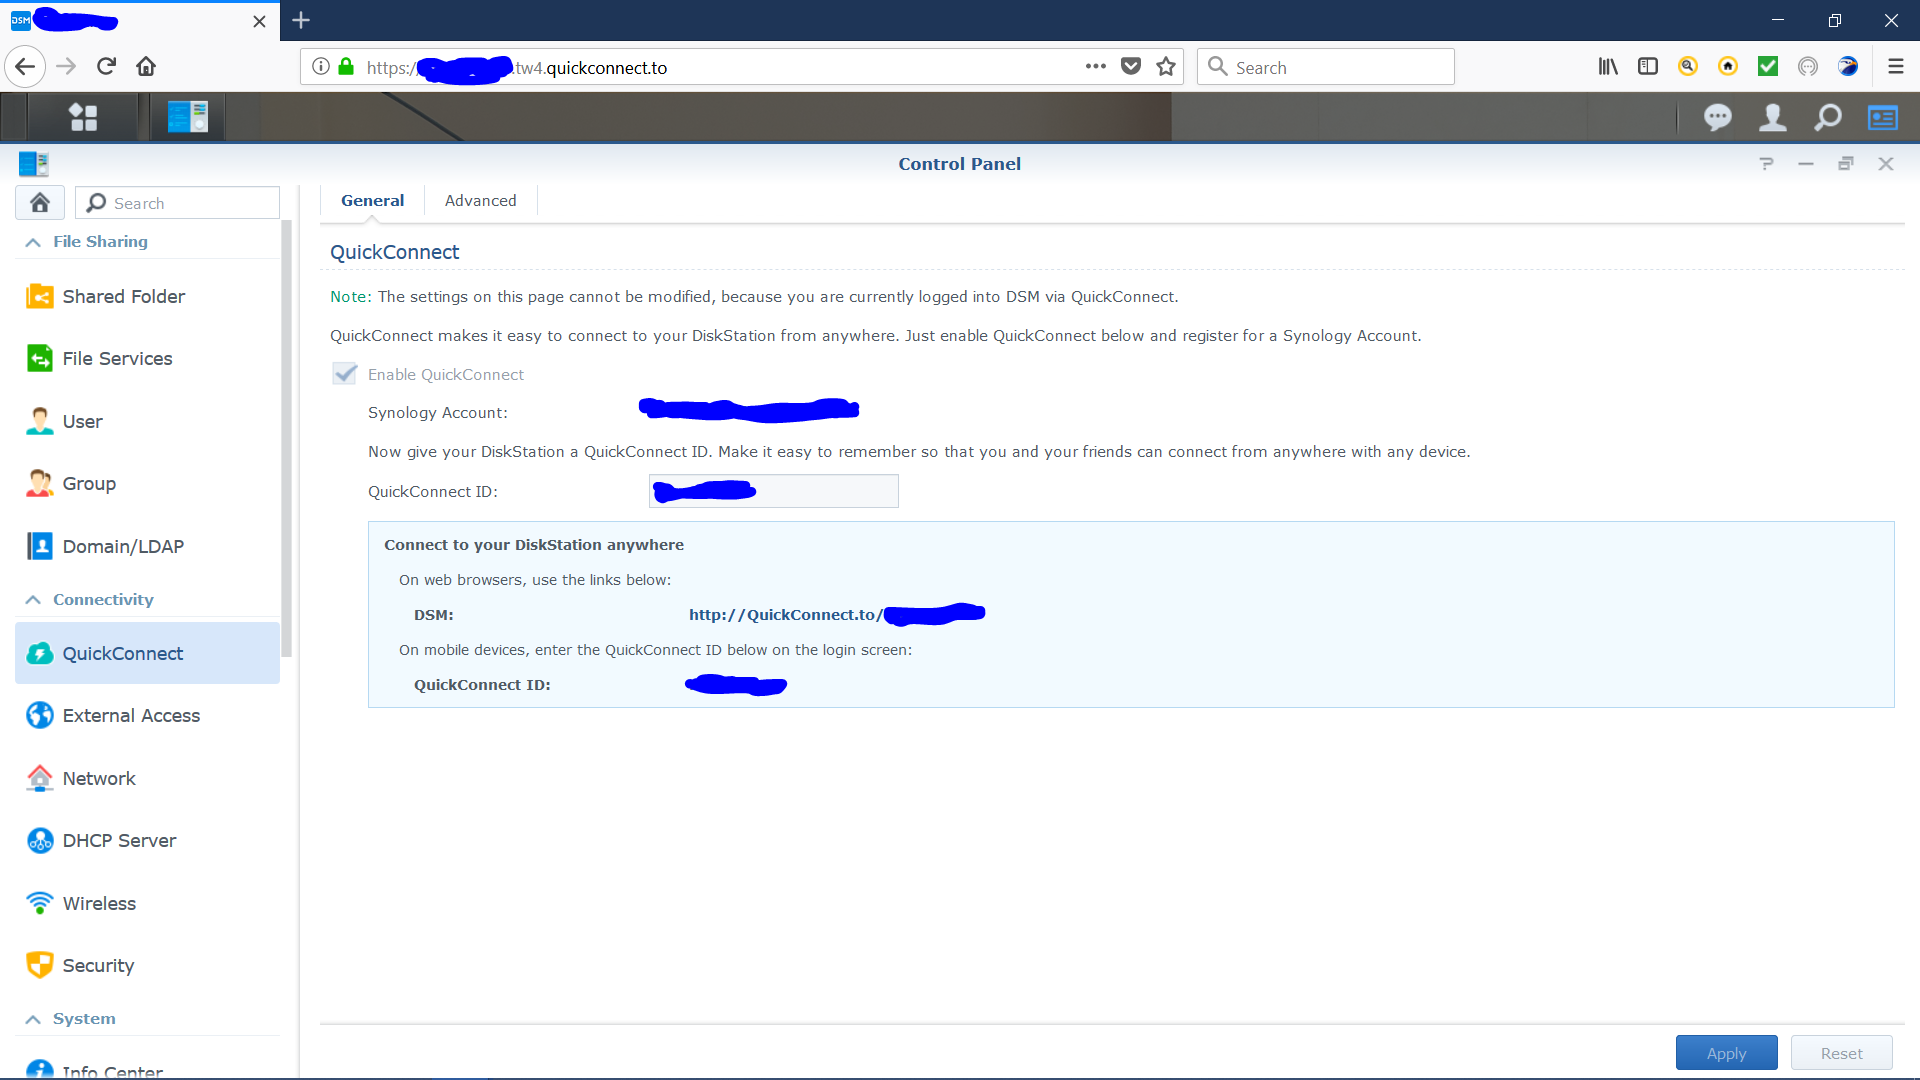Select QuickConnect in the sidebar
Image resolution: width=1920 pixels, height=1080 pixels.
point(148,654)
